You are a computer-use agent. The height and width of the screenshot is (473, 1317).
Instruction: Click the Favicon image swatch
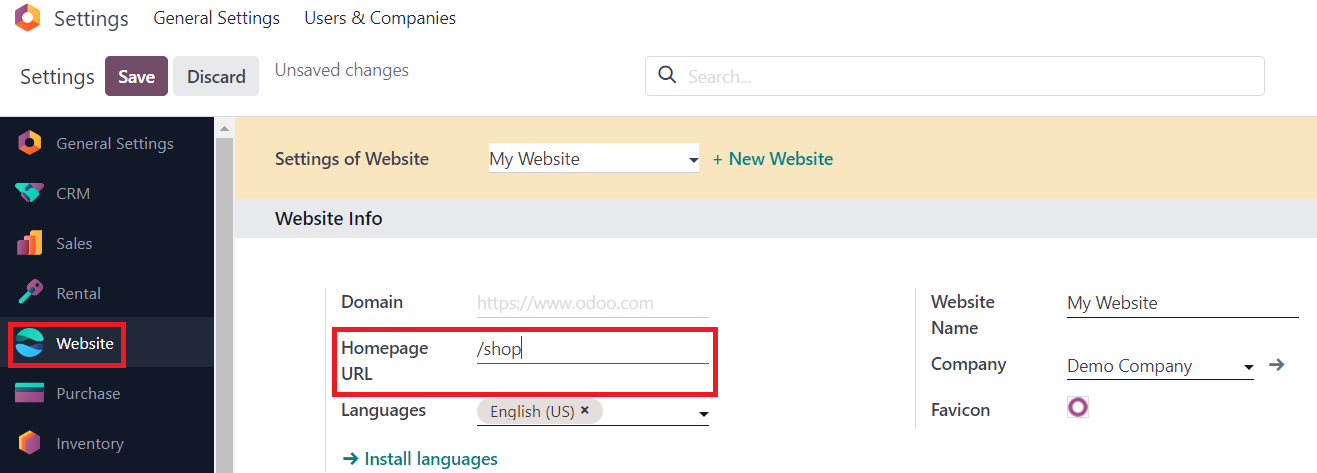click(1078, 407)
